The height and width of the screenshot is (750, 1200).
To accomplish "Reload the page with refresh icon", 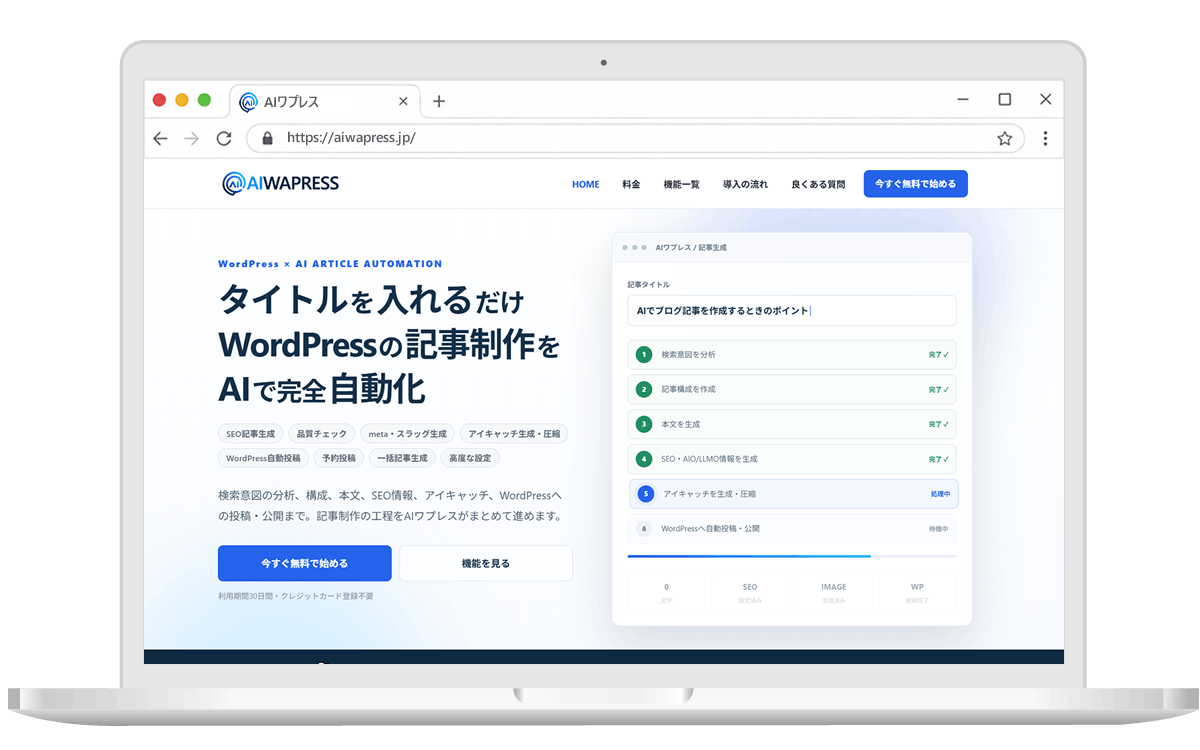I will pos(224,139).
